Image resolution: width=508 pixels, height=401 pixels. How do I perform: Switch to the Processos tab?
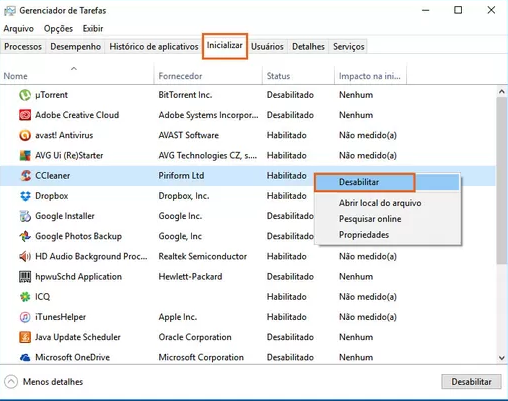[x=23, y=47]
